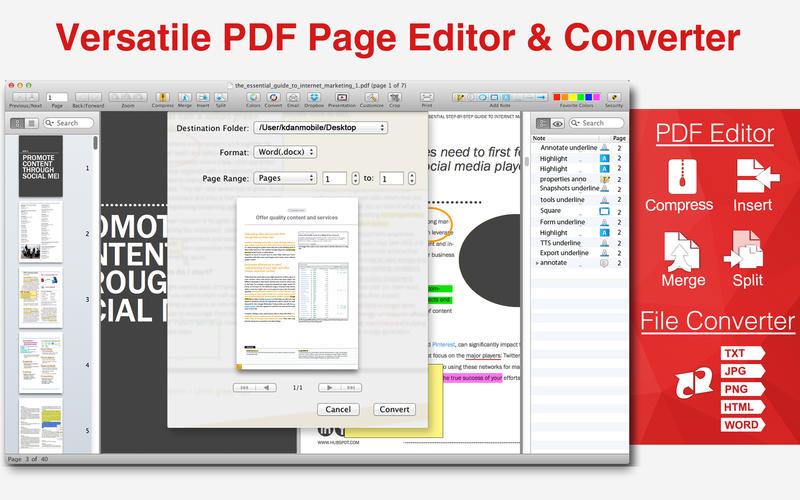Click the Compress toolbar icon
This screenshot has height=500, width=800.
162,97
